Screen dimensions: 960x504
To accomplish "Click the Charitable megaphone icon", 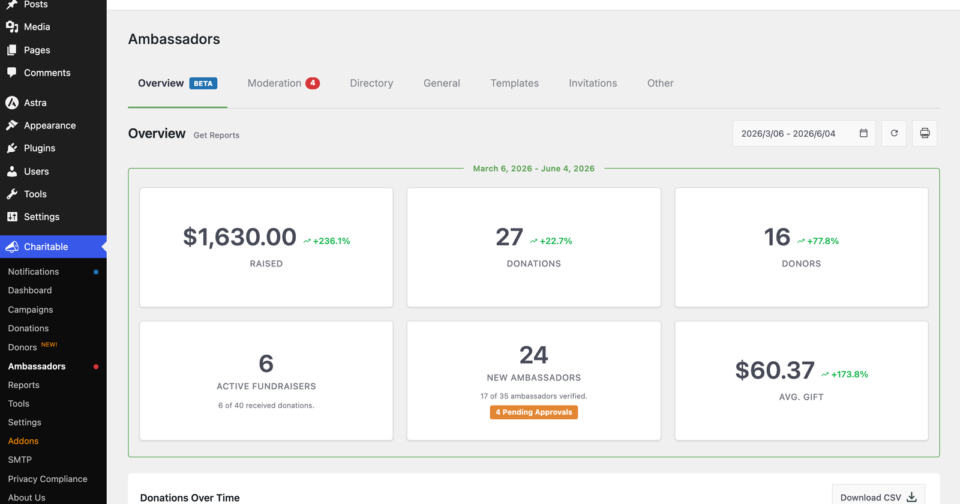I will (x=12, y=247).
